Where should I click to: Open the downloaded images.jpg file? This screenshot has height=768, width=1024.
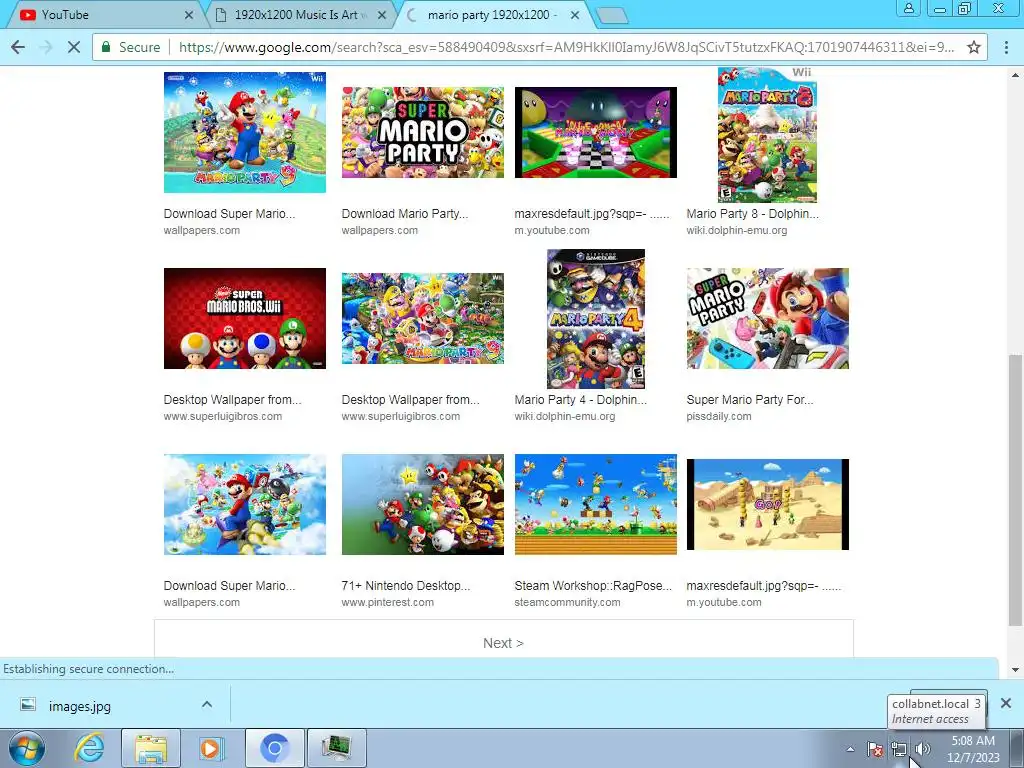80,706
